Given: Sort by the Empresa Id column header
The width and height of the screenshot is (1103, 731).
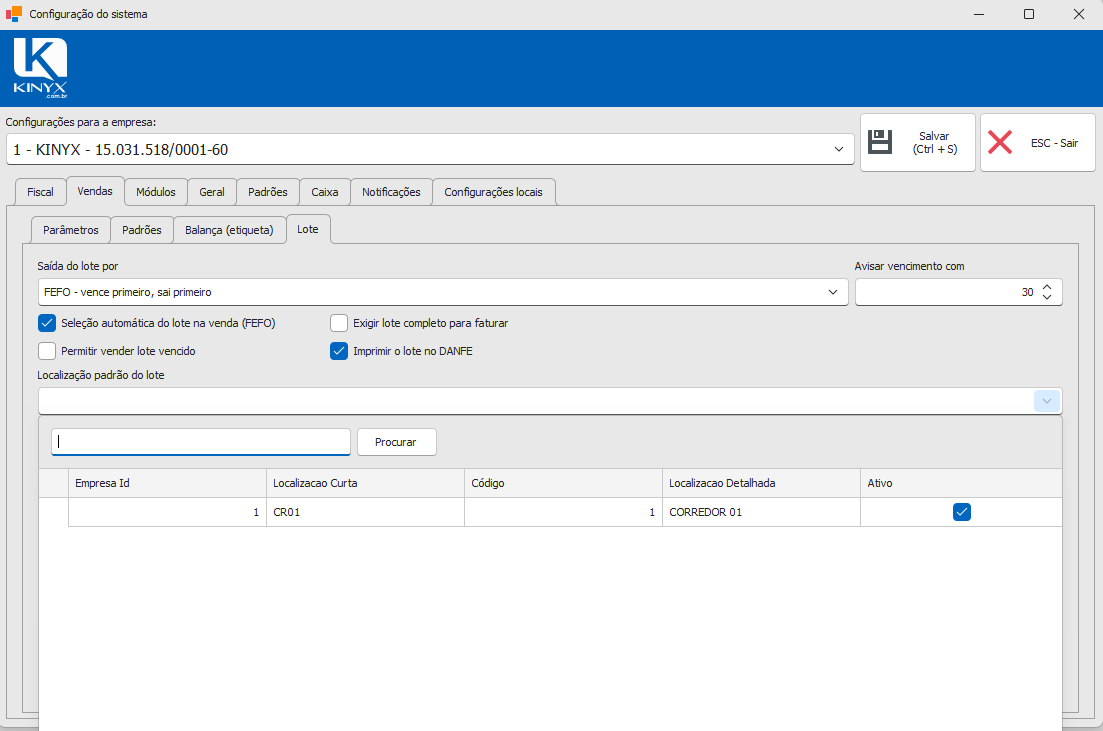Looking at the screenshot, I should pyautogui.click(x=167, y=483).
